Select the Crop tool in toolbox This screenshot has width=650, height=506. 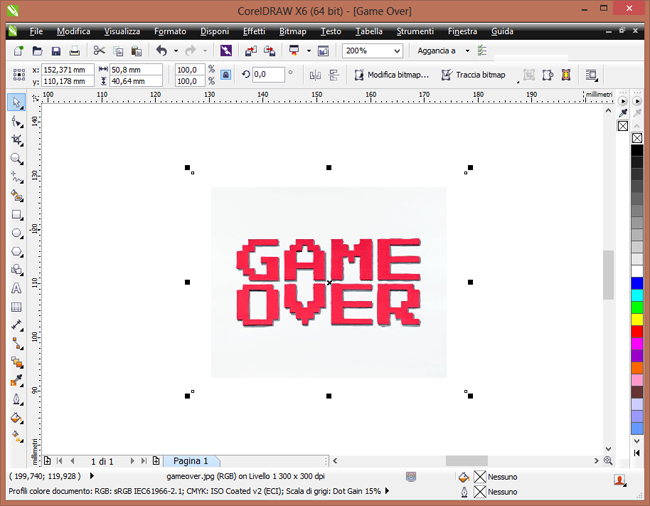pos(17,140)
